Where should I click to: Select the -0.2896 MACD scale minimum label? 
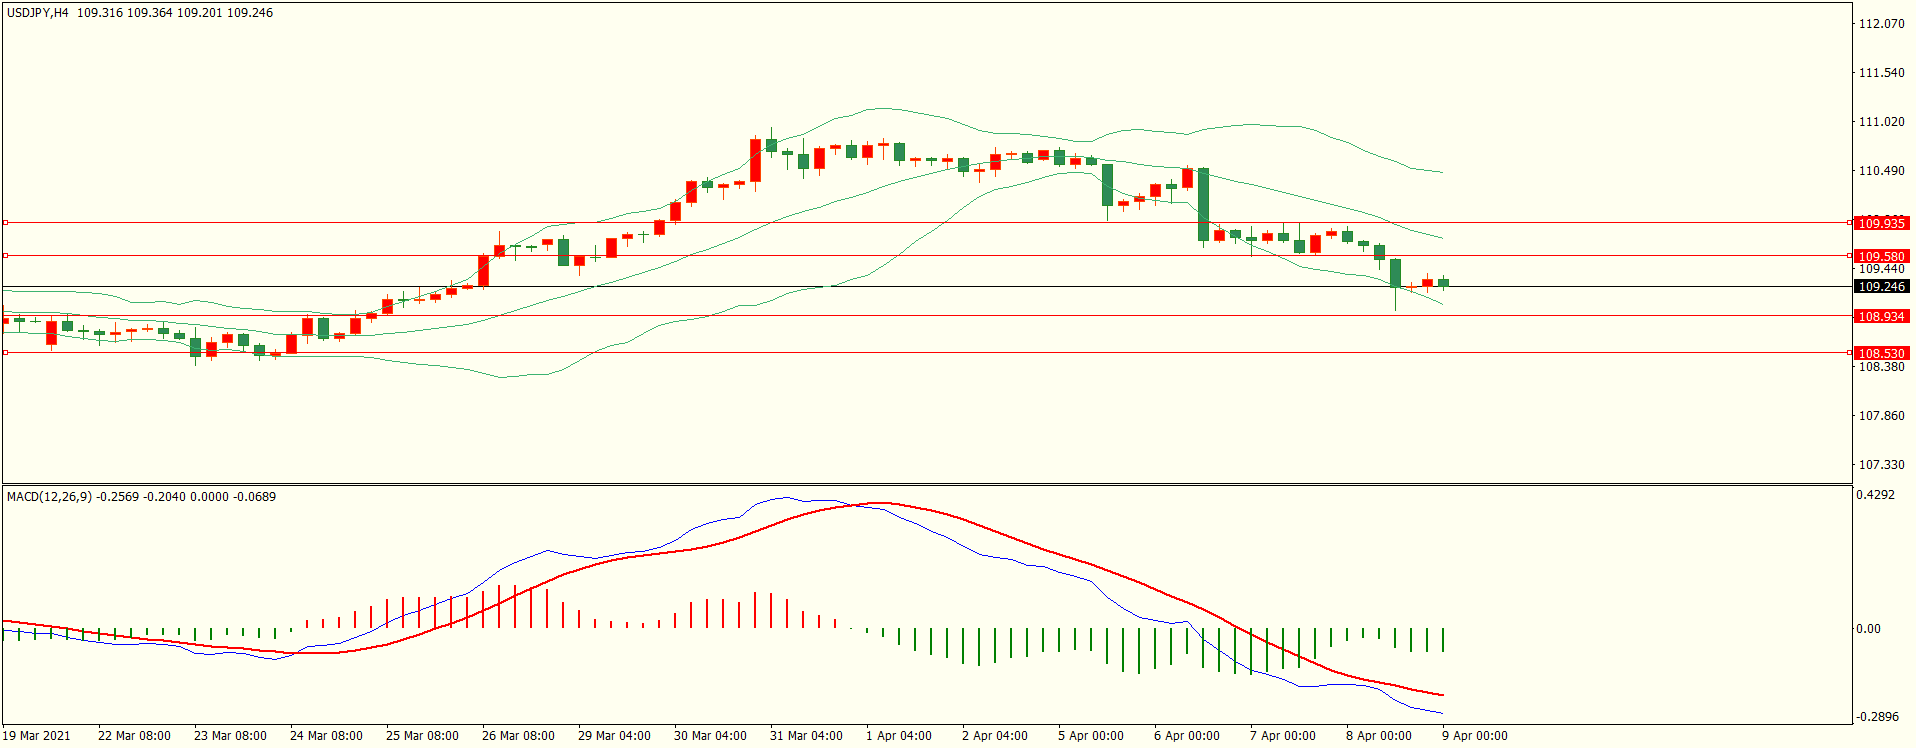[1877, 717]
